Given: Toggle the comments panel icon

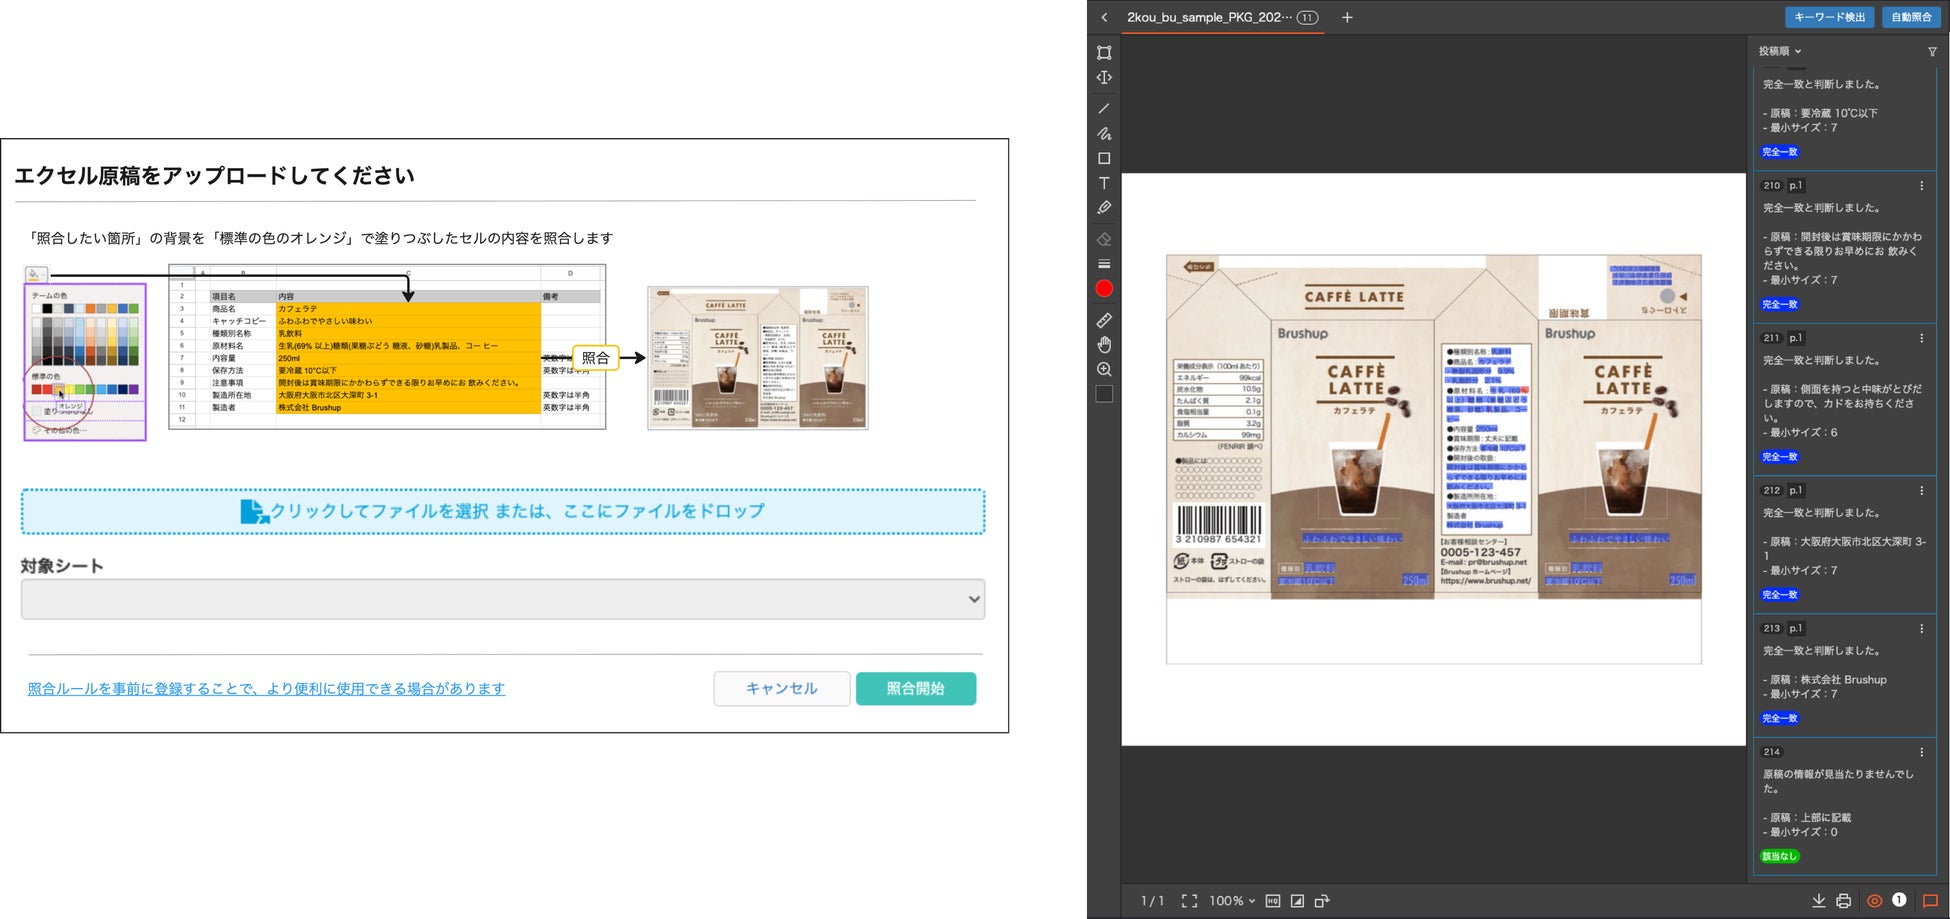Looking at the screenshot, I should tap(1930, 901).
